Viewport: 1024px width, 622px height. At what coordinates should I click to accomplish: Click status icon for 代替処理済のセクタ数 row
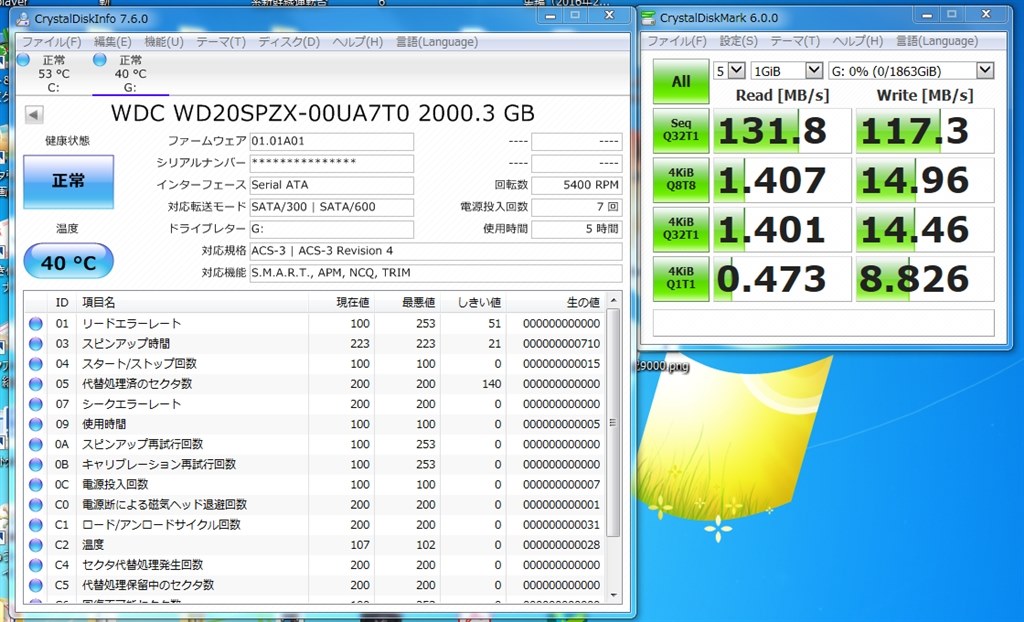[35, 384]
